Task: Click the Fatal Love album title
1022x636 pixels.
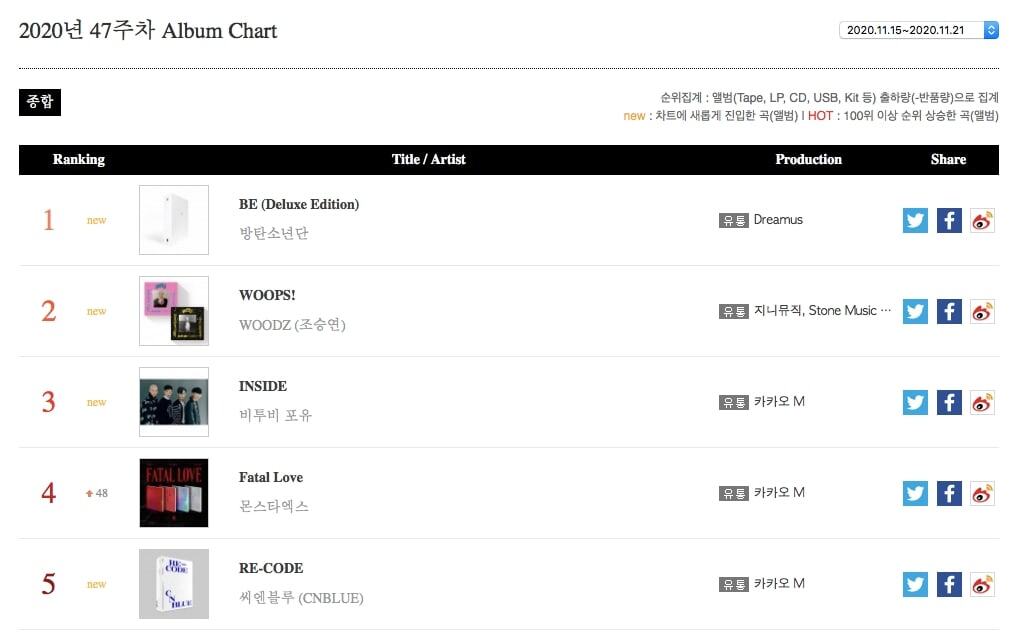Action: click(x=271, y=477)
